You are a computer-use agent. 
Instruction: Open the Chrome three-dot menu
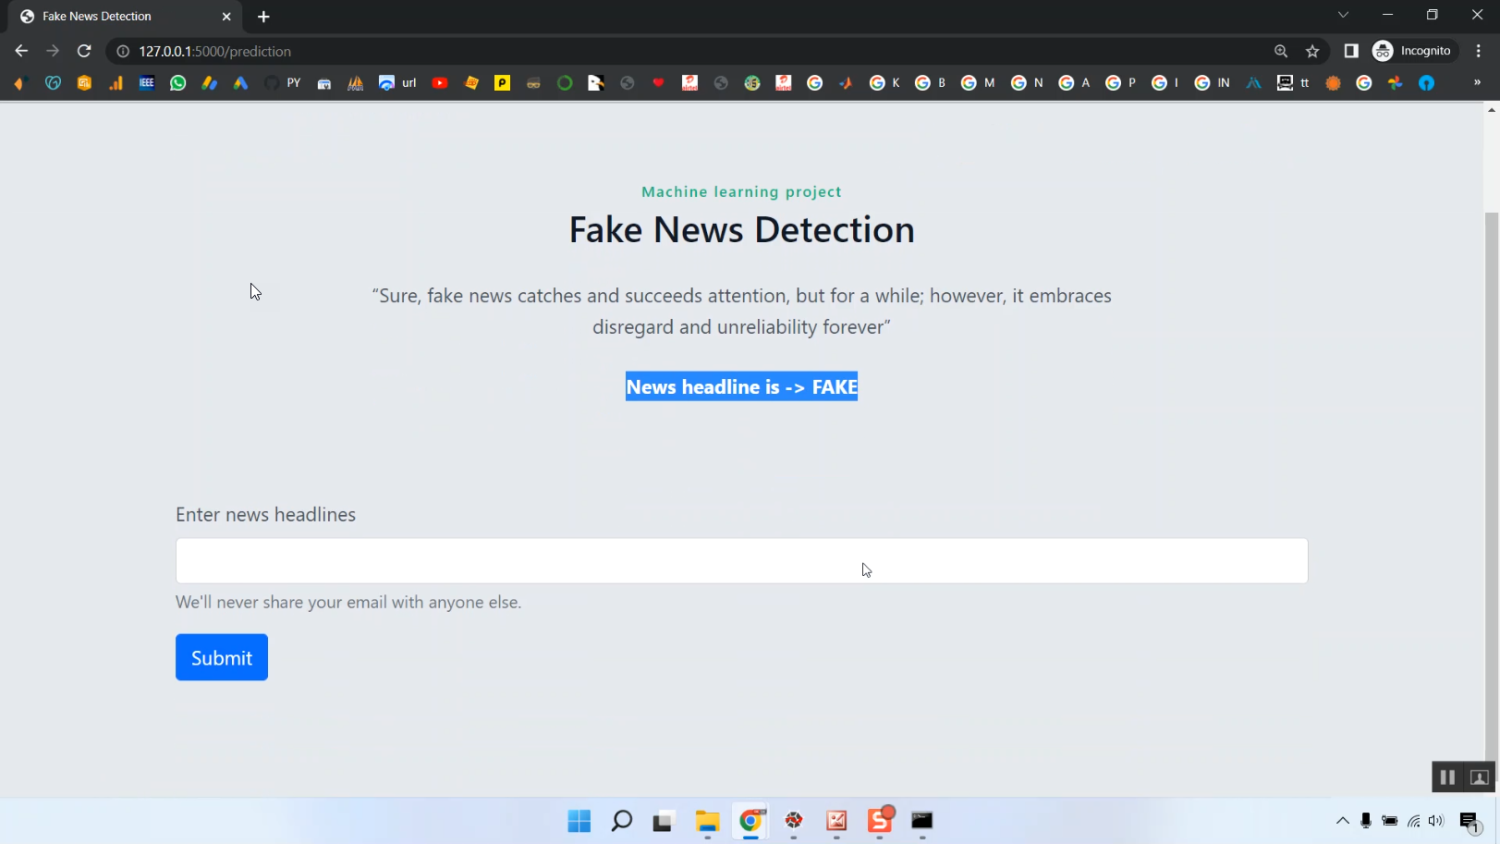click(x=1478, y=51)
